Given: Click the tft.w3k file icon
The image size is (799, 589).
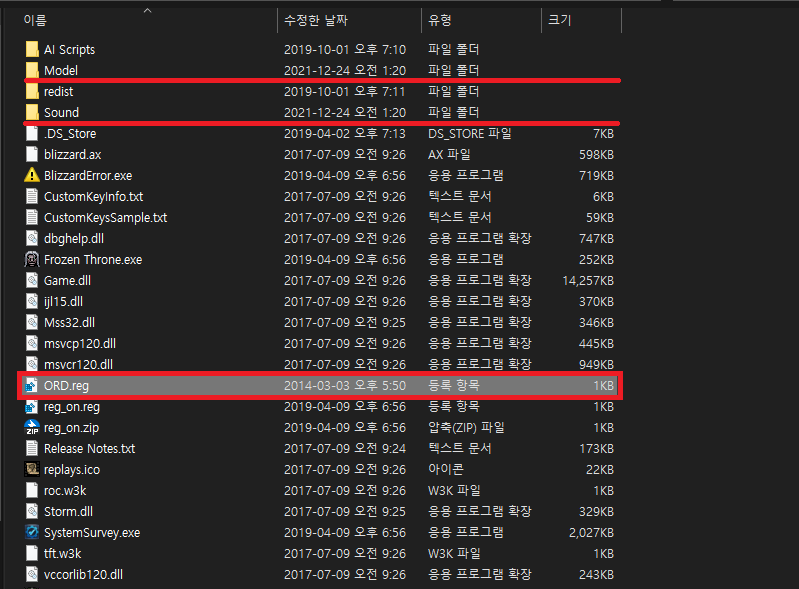Looking at the screenshot, I should 32,553.
